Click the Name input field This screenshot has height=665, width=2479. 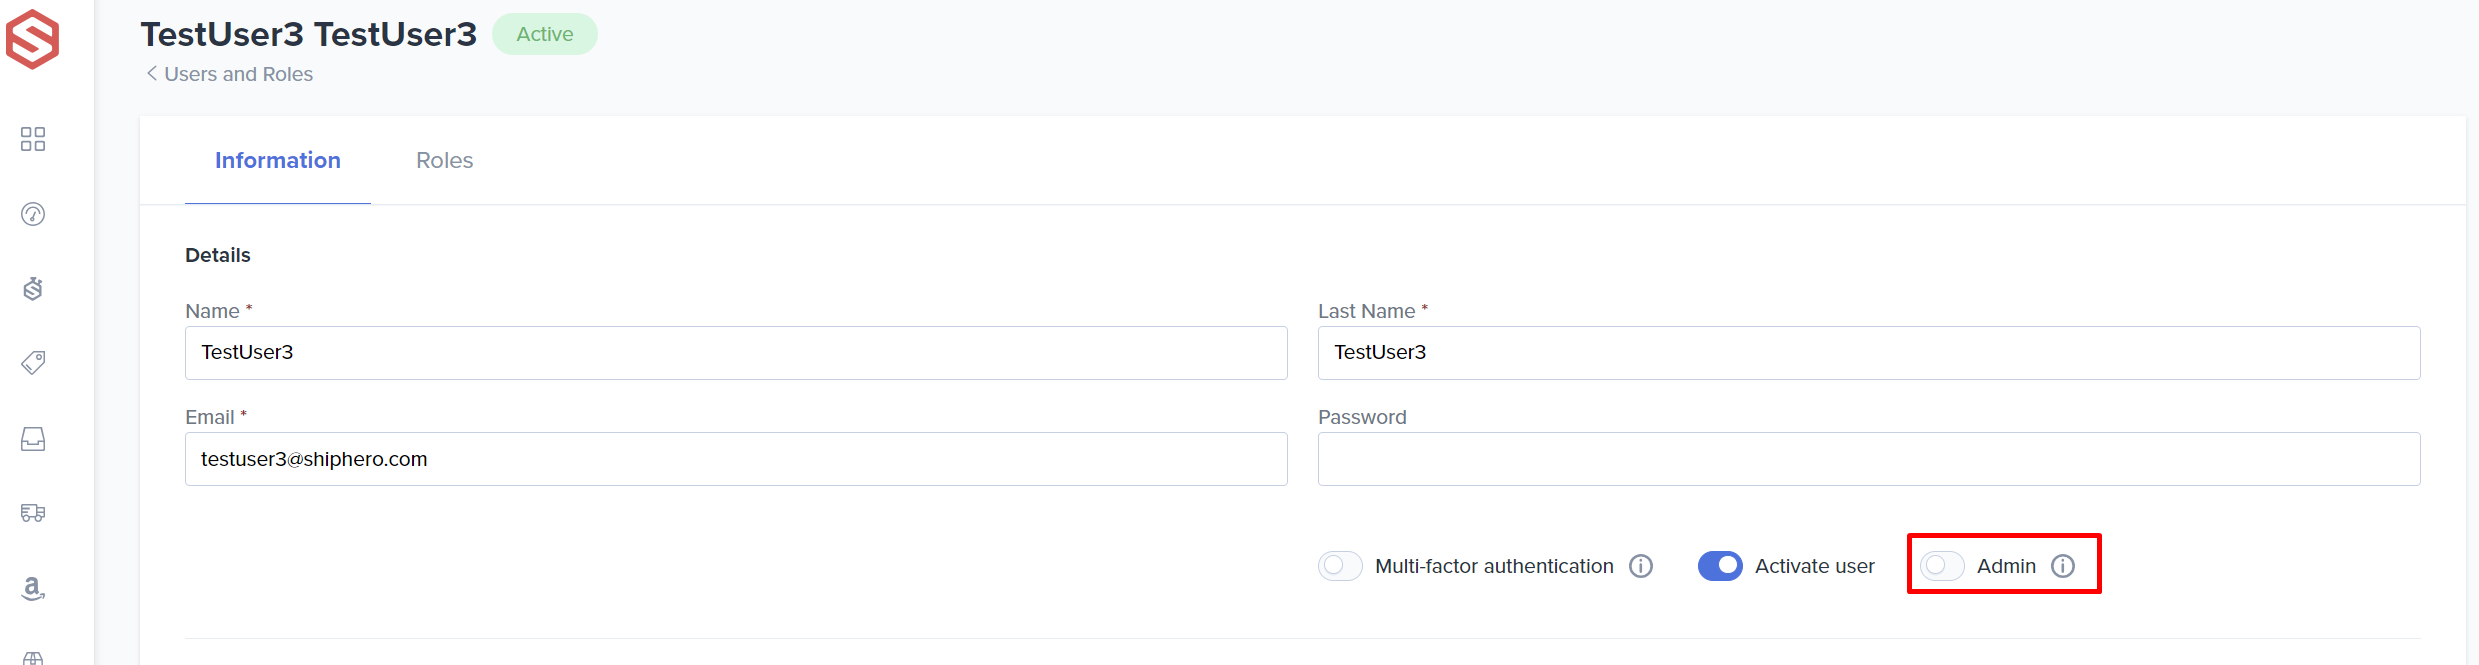[x=736, y=353]
